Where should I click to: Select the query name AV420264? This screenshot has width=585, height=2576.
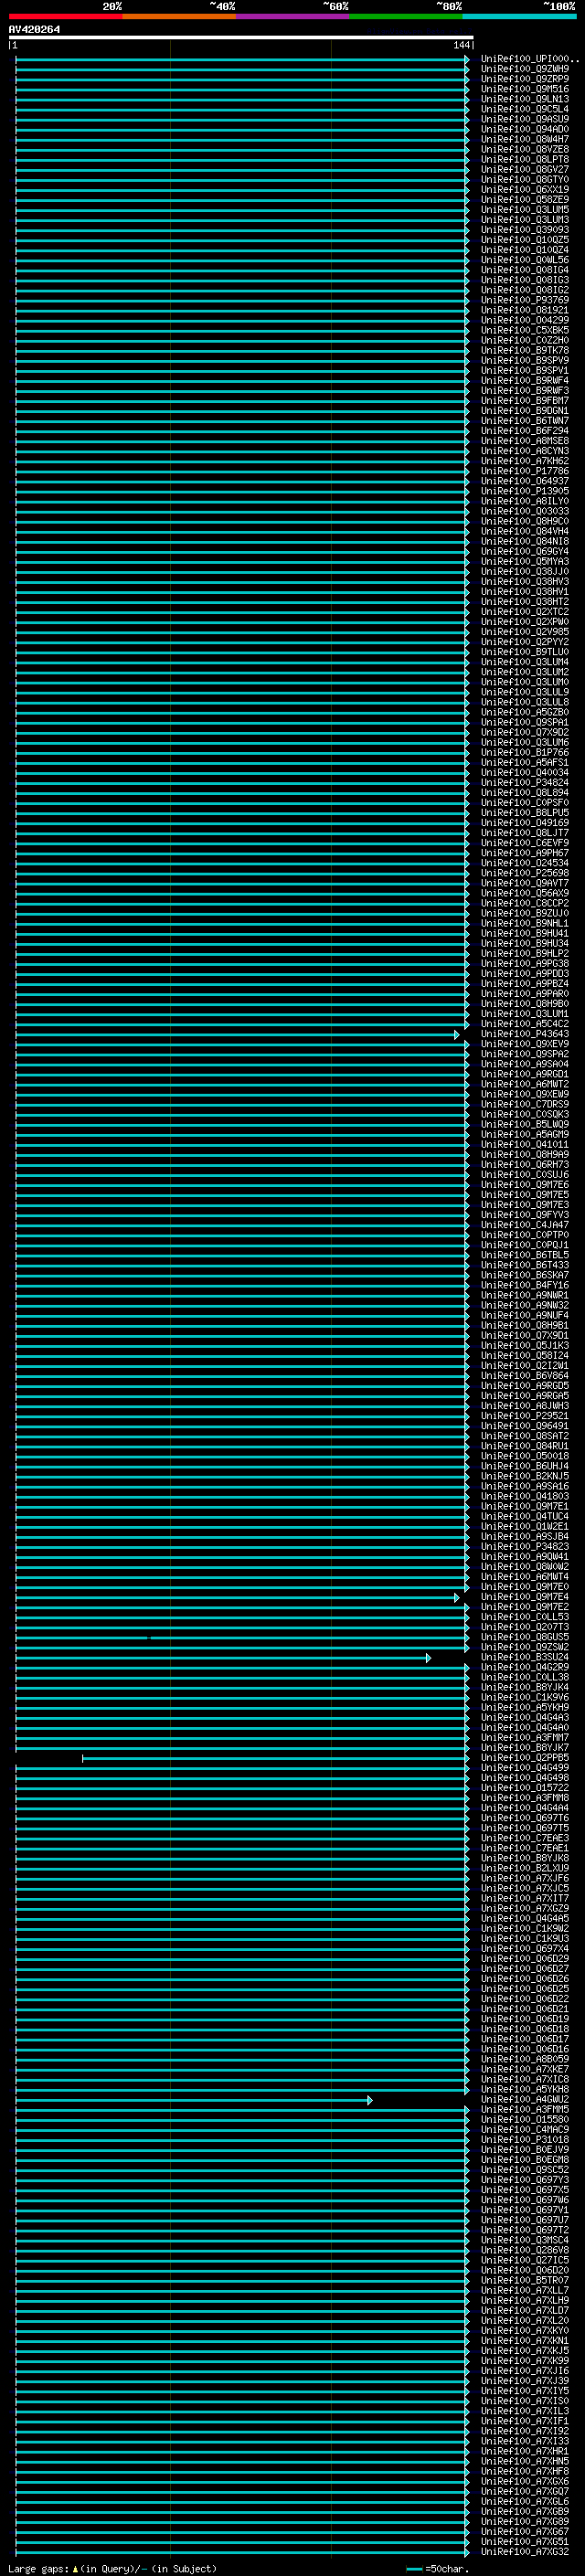pos(34,29)
